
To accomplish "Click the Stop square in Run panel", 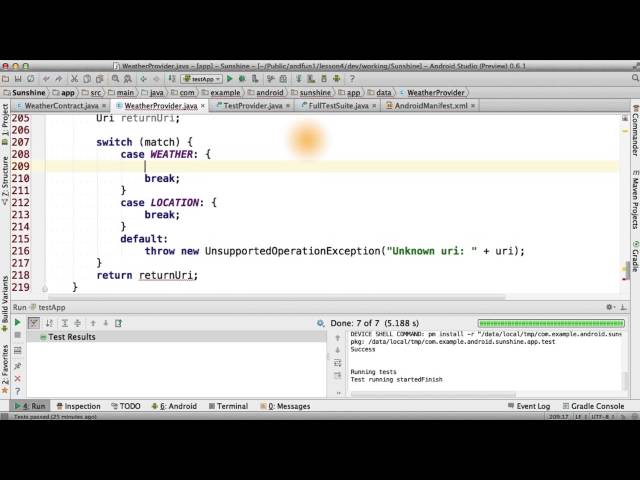I will coord(18,336).
